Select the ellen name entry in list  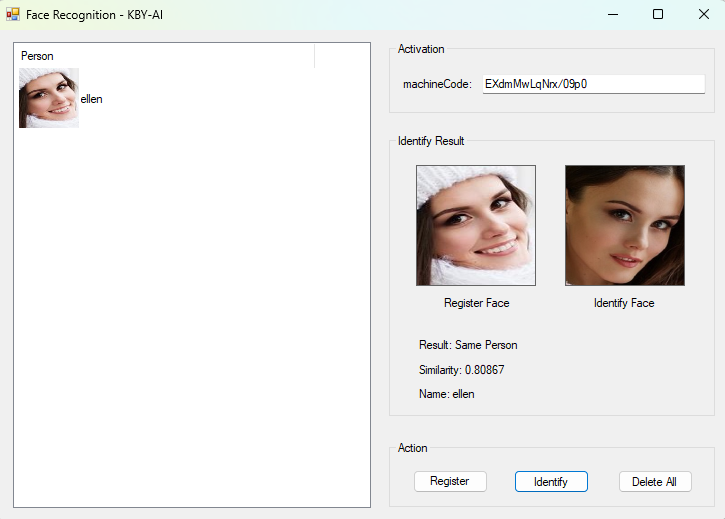(91, 99)
